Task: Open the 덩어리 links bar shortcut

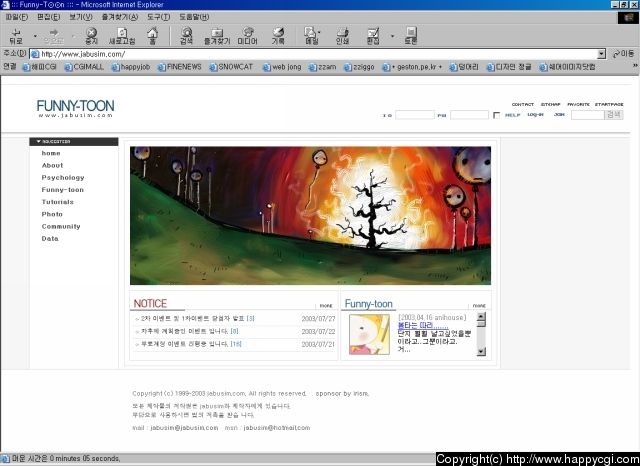Action: coord(464,67)
